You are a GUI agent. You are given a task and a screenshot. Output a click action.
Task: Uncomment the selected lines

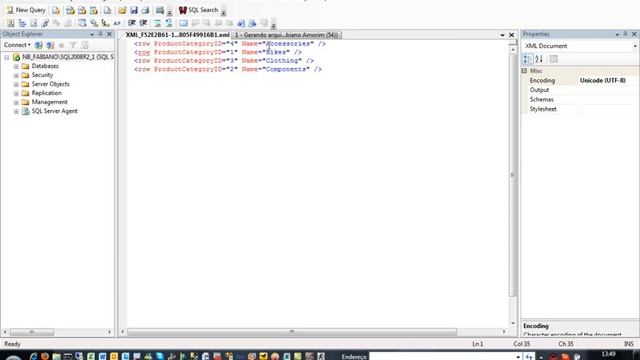coord(169,23)
